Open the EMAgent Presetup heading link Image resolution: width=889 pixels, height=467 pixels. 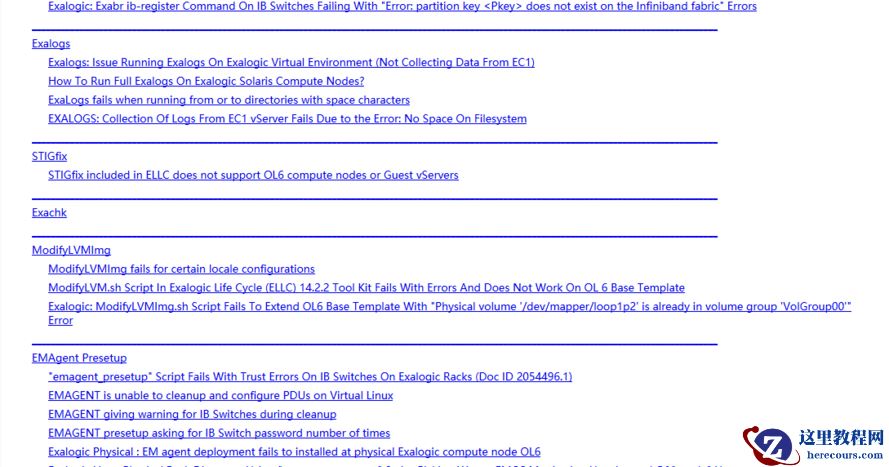click(x=79, y=358)
